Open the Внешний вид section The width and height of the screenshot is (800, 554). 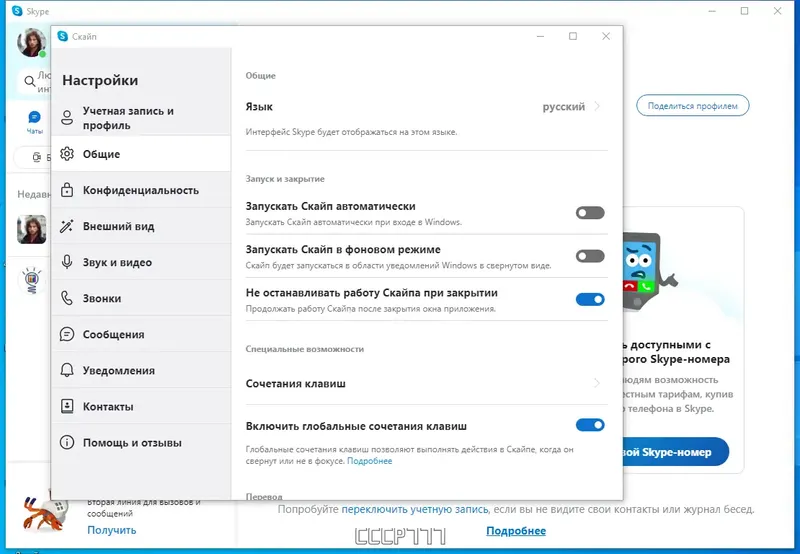point(141,226)
